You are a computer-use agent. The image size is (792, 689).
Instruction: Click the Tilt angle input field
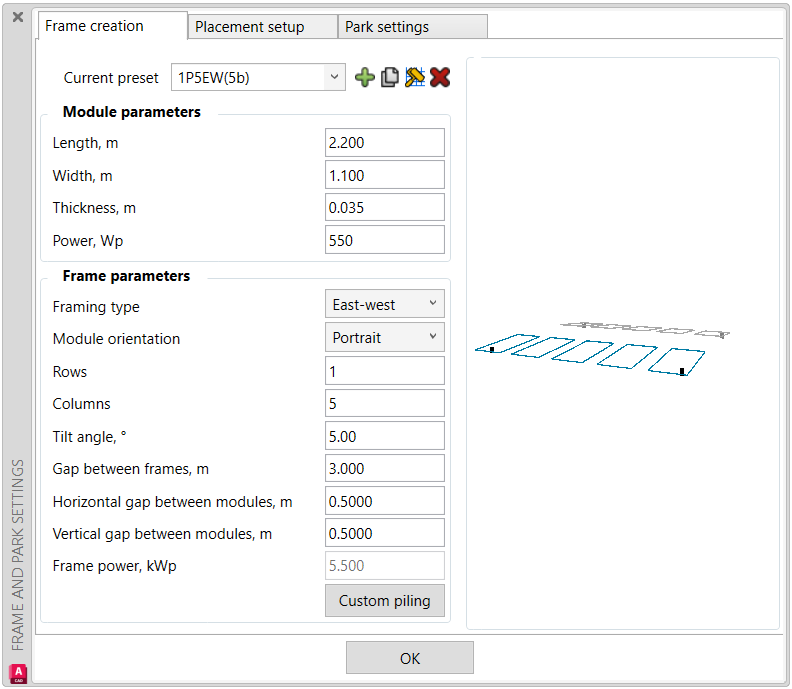click(x=385, y=436)
